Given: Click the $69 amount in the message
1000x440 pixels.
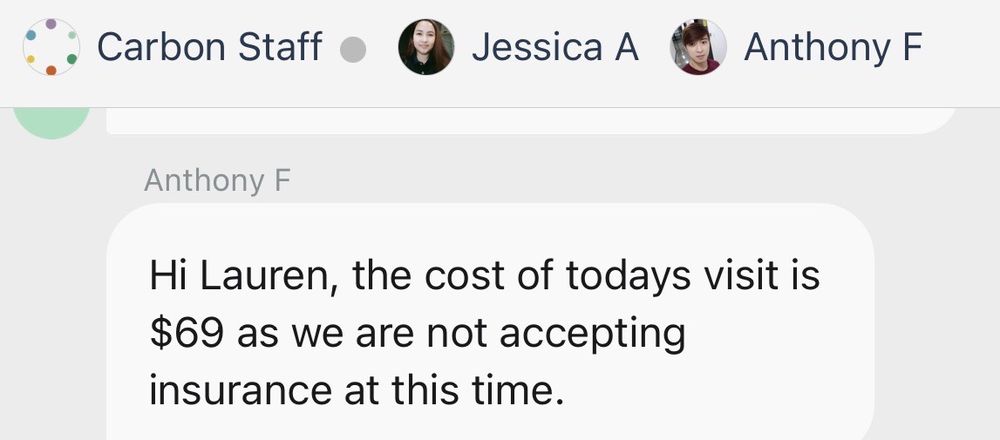Looking at the screenshot, I should 187,334.
